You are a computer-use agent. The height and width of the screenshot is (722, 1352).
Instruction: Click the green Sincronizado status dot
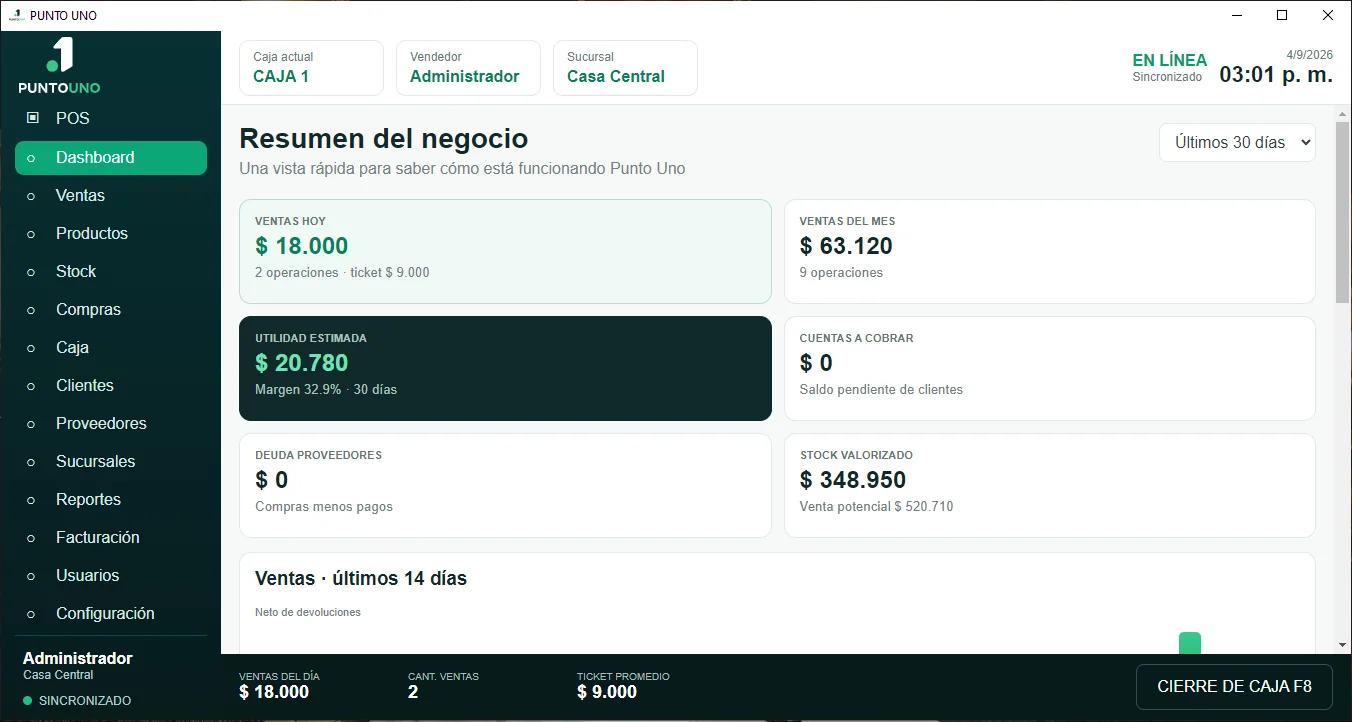coord(28,701)
